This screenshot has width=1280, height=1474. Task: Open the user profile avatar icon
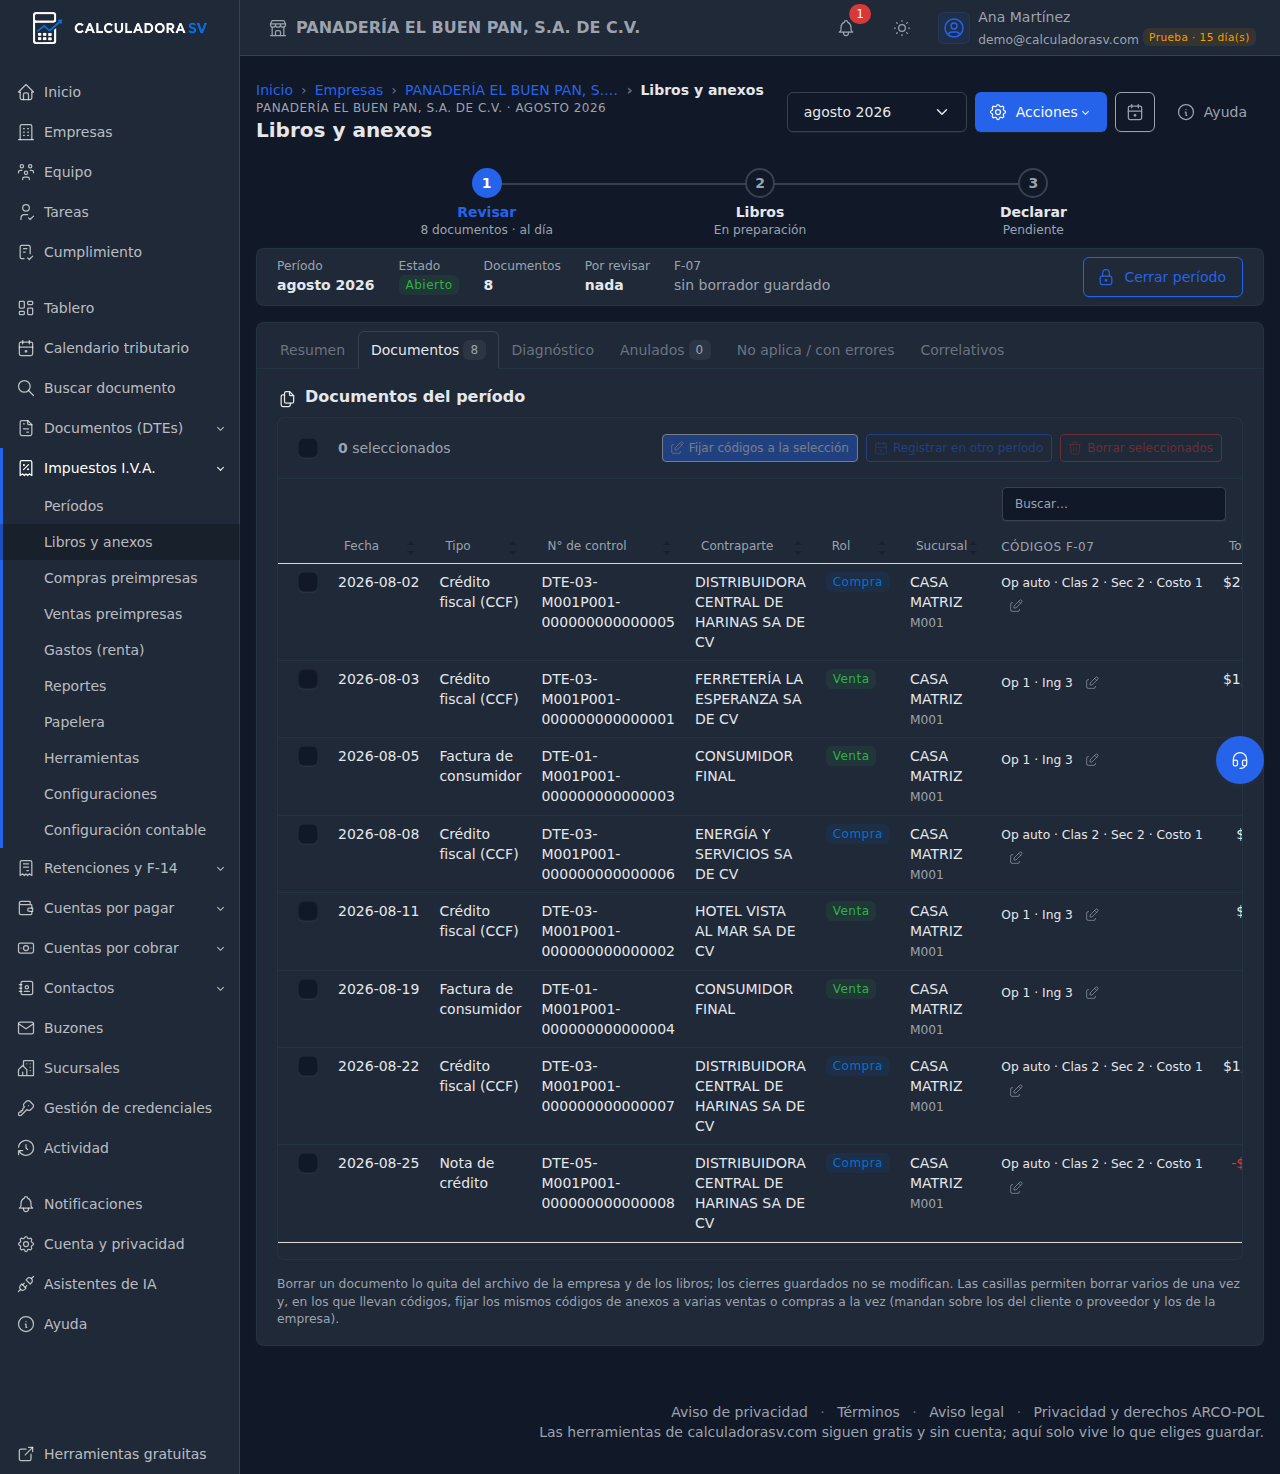pyautogui.click(x=954, y=28)
